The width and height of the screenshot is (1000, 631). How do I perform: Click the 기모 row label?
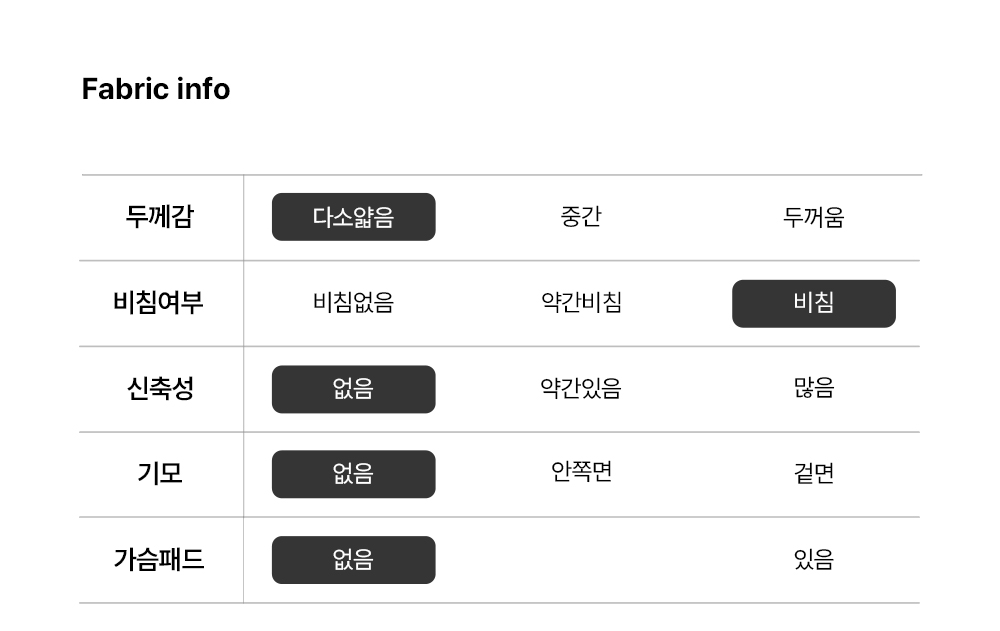pyautogui.click(x=160, y=473)
